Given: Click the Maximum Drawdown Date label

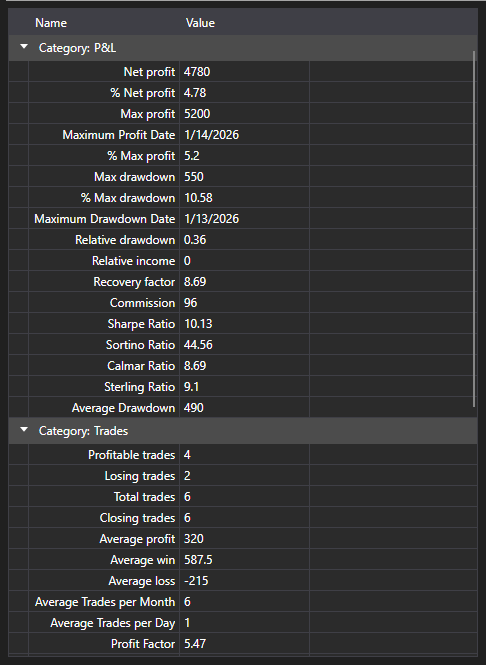Looking at the screenshot, I should [x=105, y=219].
